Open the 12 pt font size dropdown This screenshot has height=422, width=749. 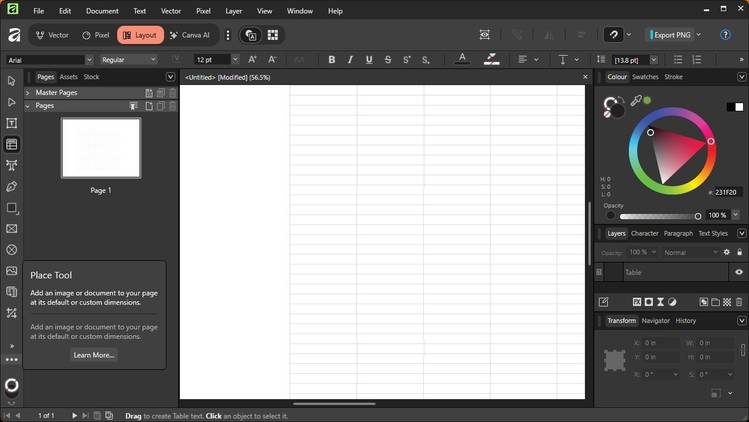click(235, 60)
